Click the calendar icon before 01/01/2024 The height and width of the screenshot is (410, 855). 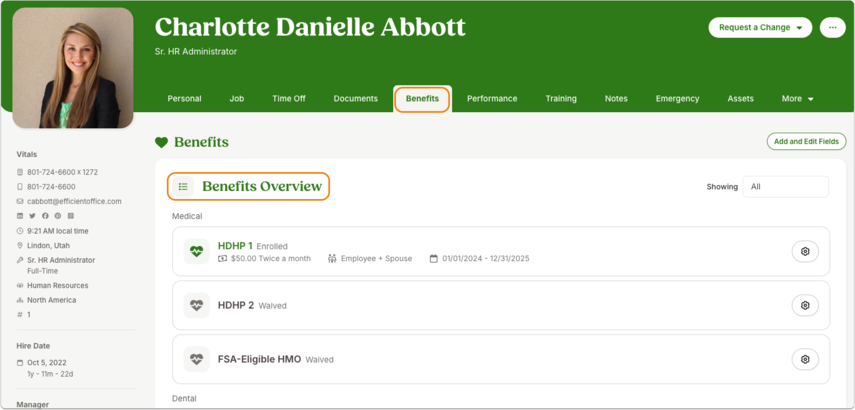[x=433, y=258]
